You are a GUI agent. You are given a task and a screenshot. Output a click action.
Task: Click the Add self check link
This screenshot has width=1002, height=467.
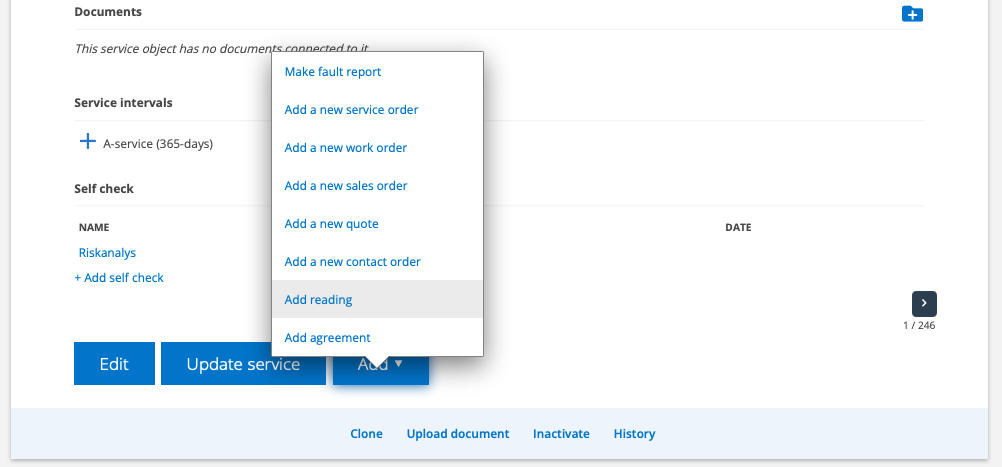click(119, 278)
